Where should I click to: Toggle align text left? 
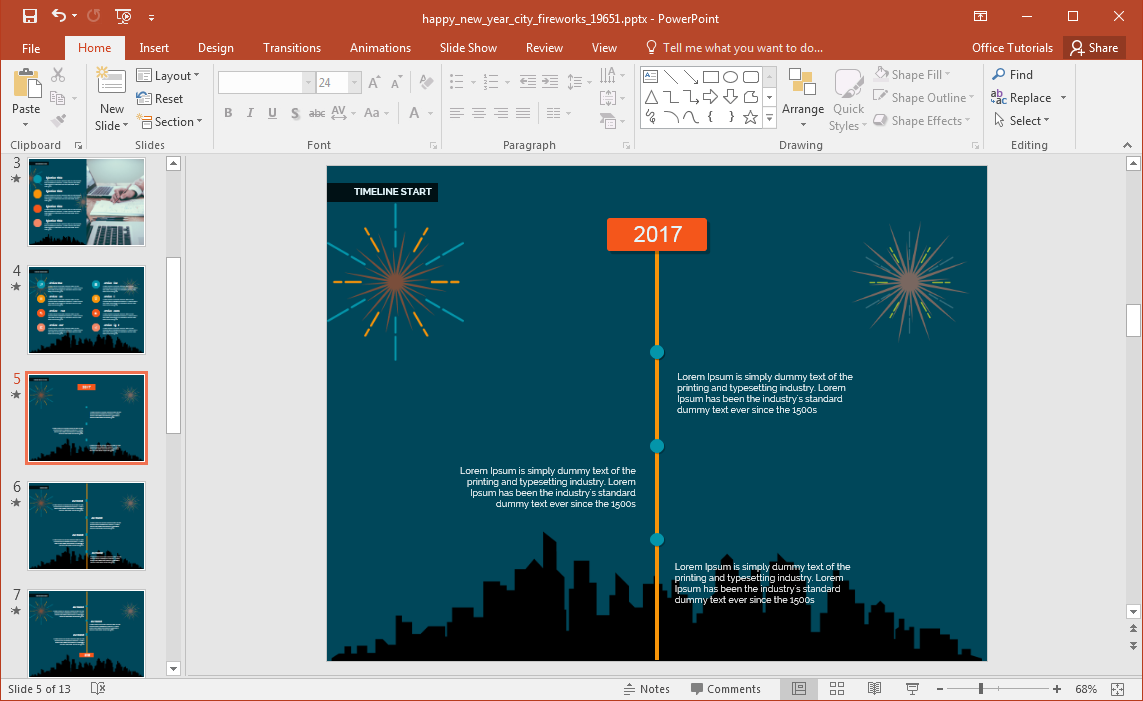coord(456,113)
